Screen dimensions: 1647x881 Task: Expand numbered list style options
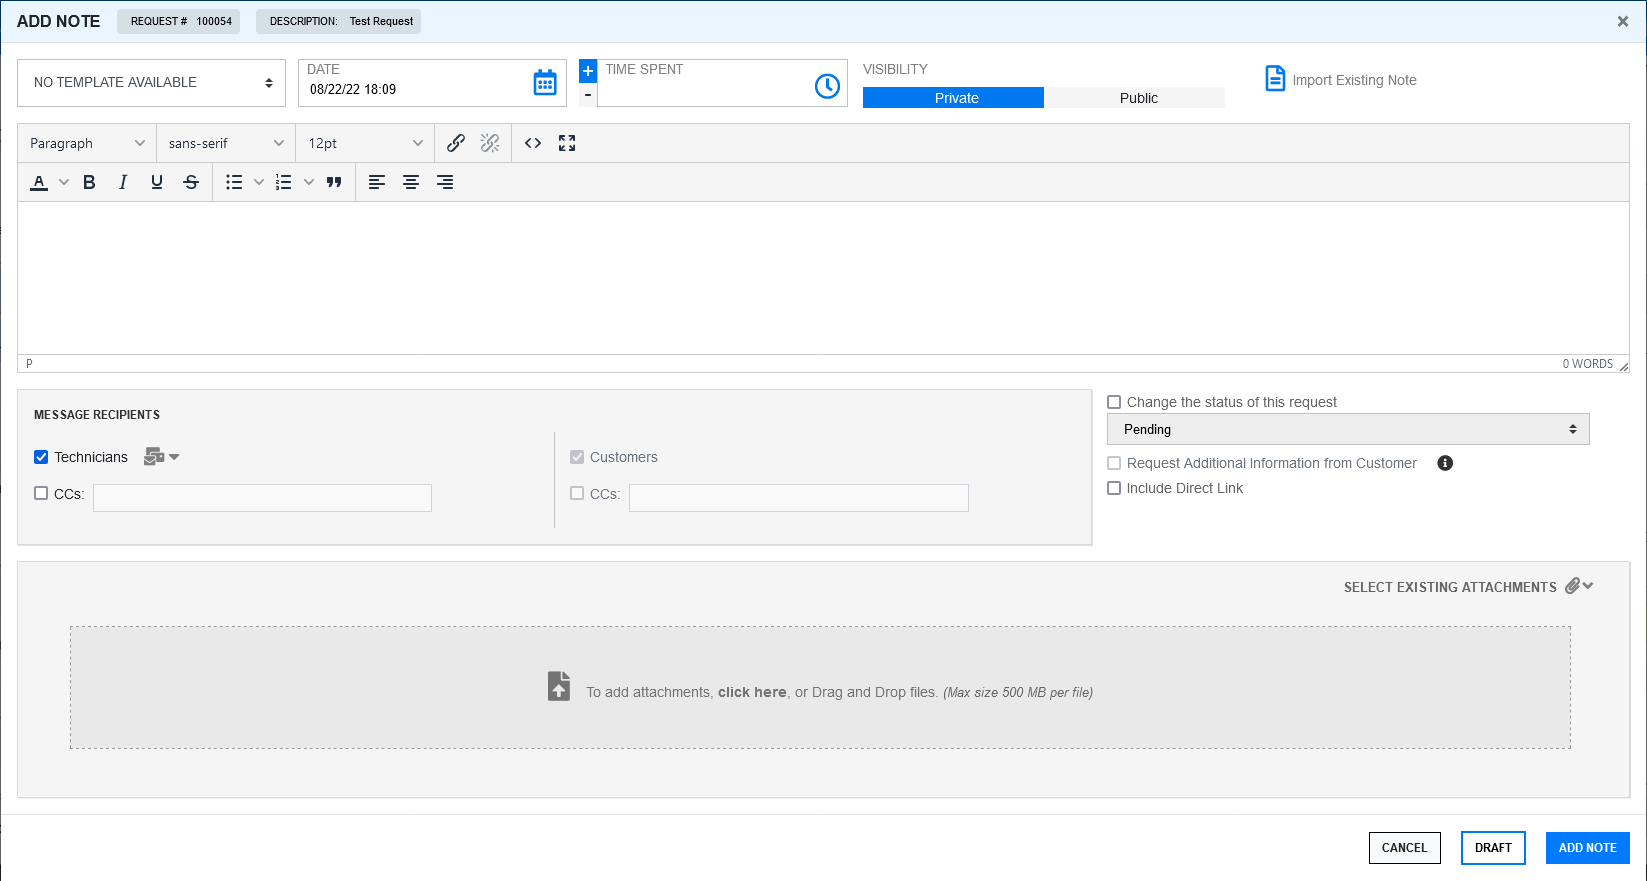pyautogui.click(x=309, y=182)
